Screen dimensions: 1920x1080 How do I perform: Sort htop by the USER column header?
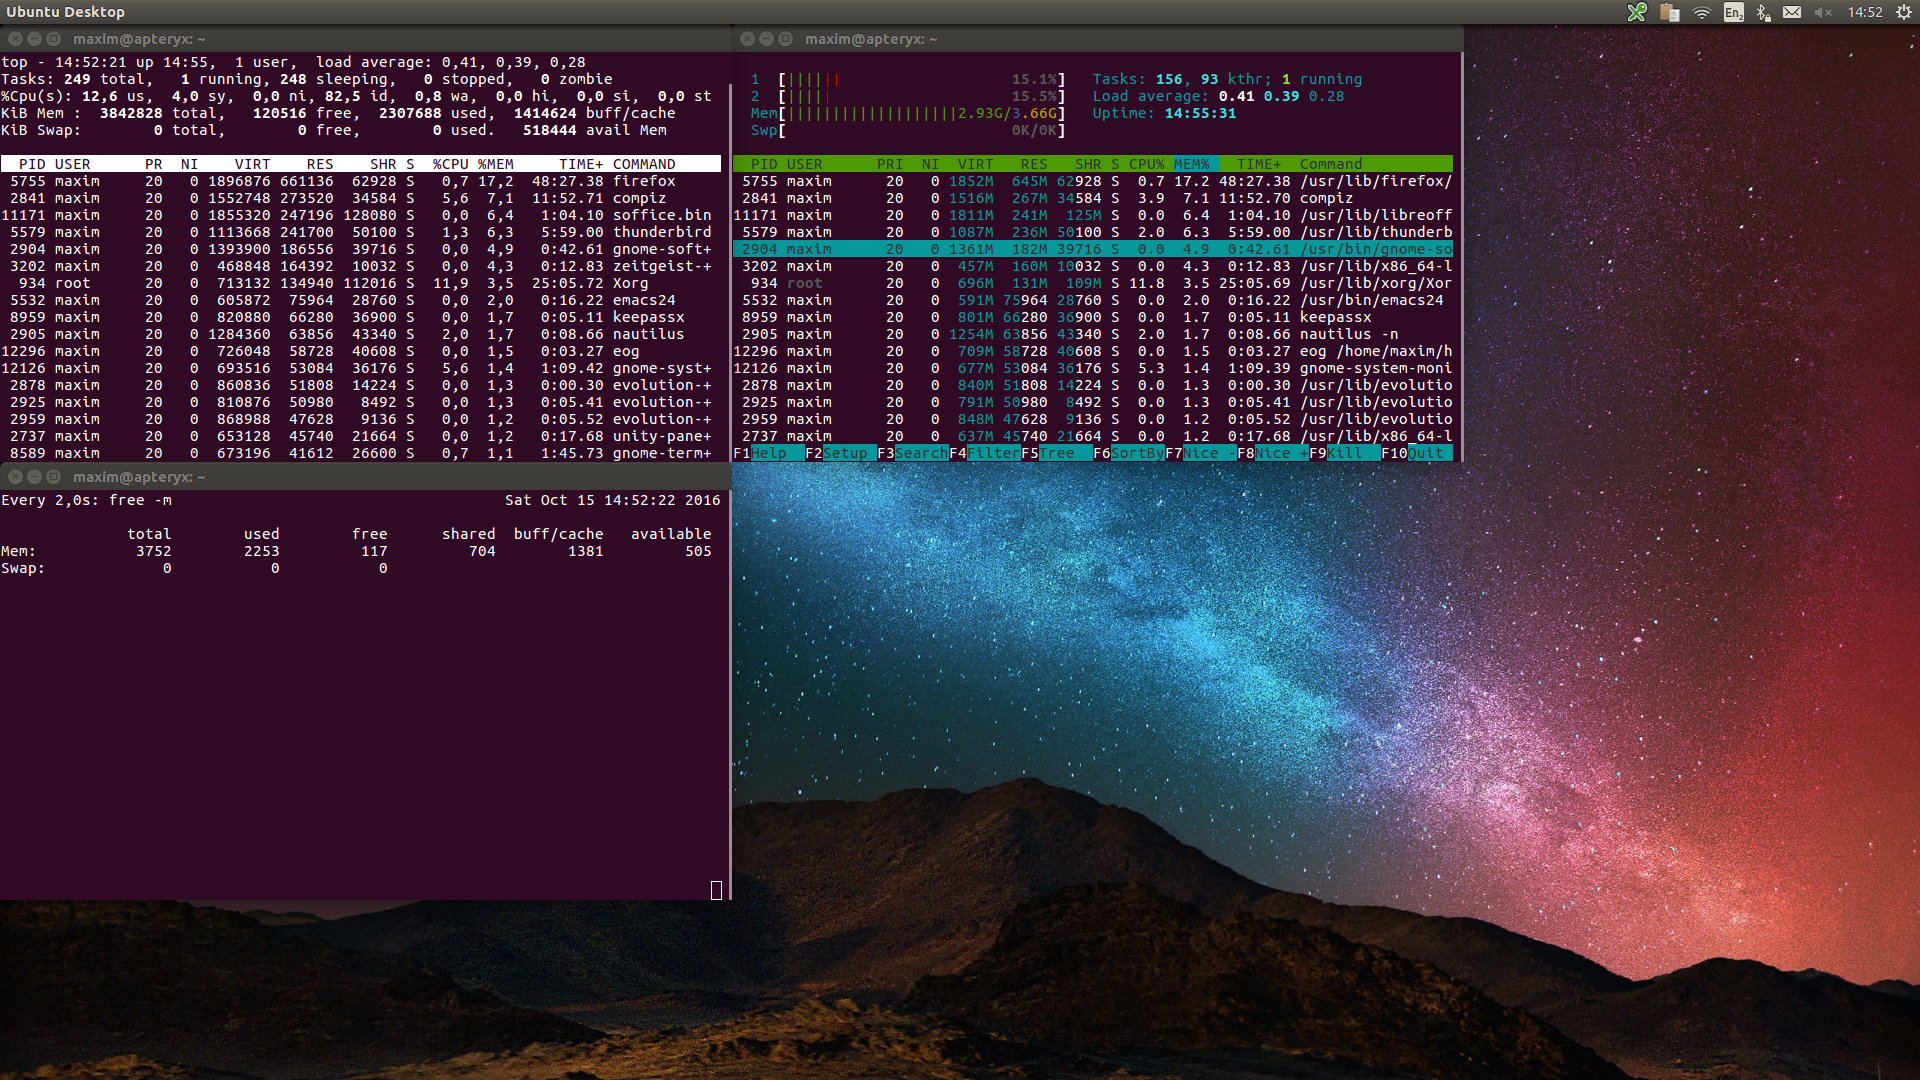[x=804, y=164]
